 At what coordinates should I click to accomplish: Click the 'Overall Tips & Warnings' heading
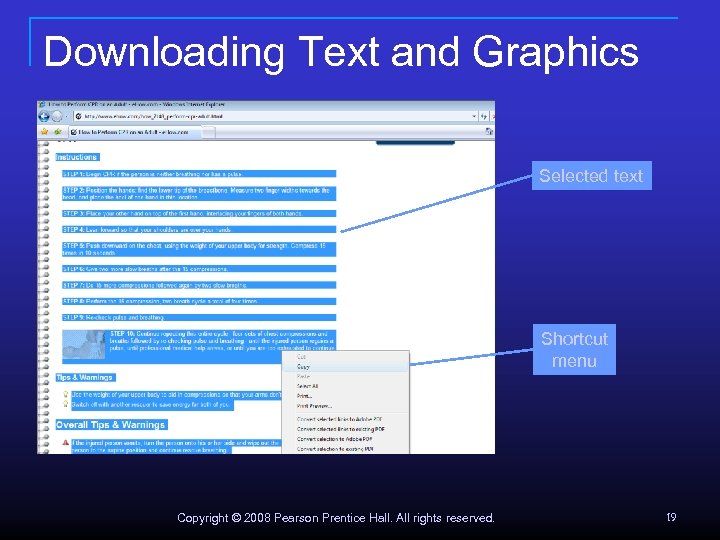(111, 425)
